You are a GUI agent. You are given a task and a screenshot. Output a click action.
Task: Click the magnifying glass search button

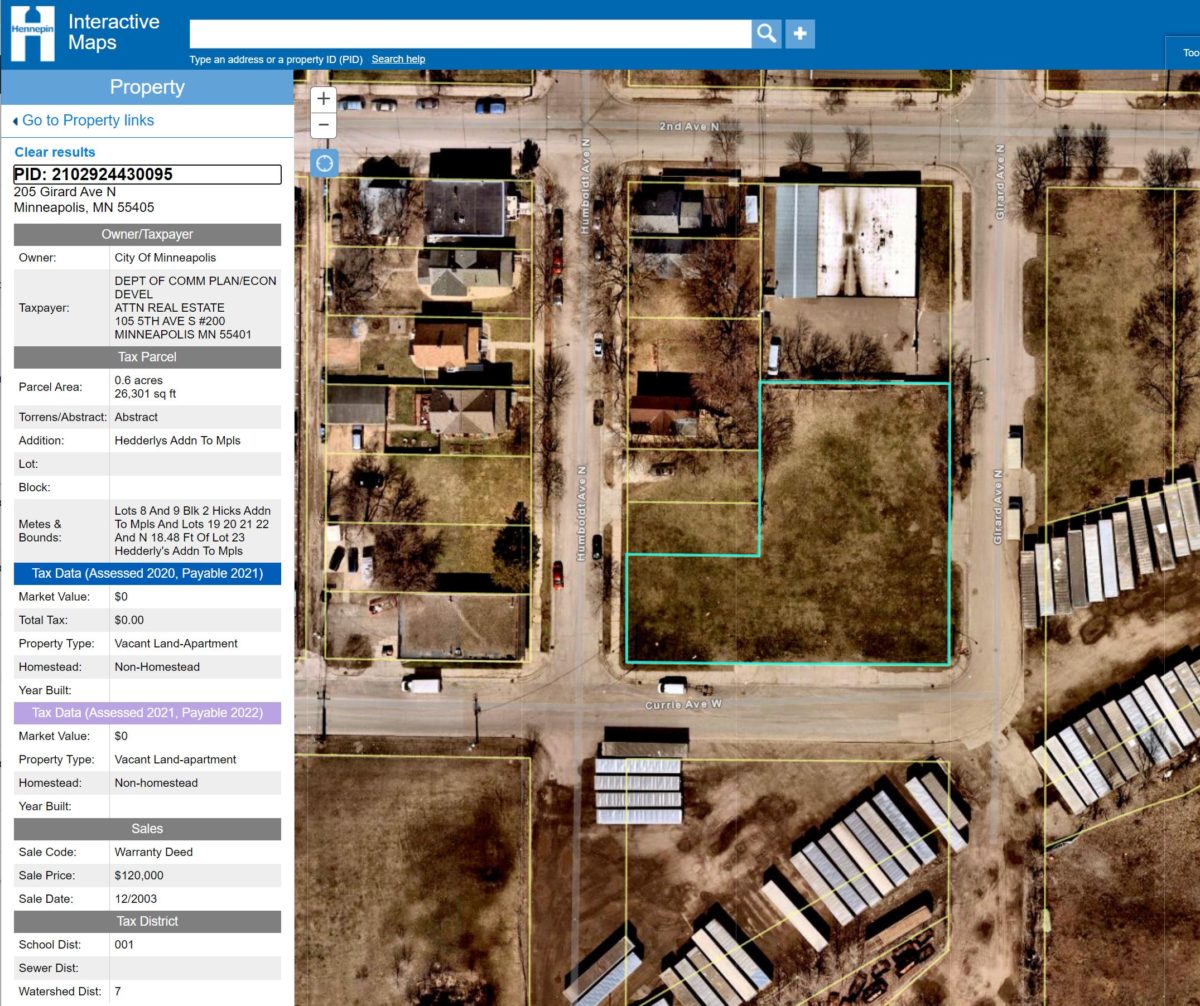(767, 34)
